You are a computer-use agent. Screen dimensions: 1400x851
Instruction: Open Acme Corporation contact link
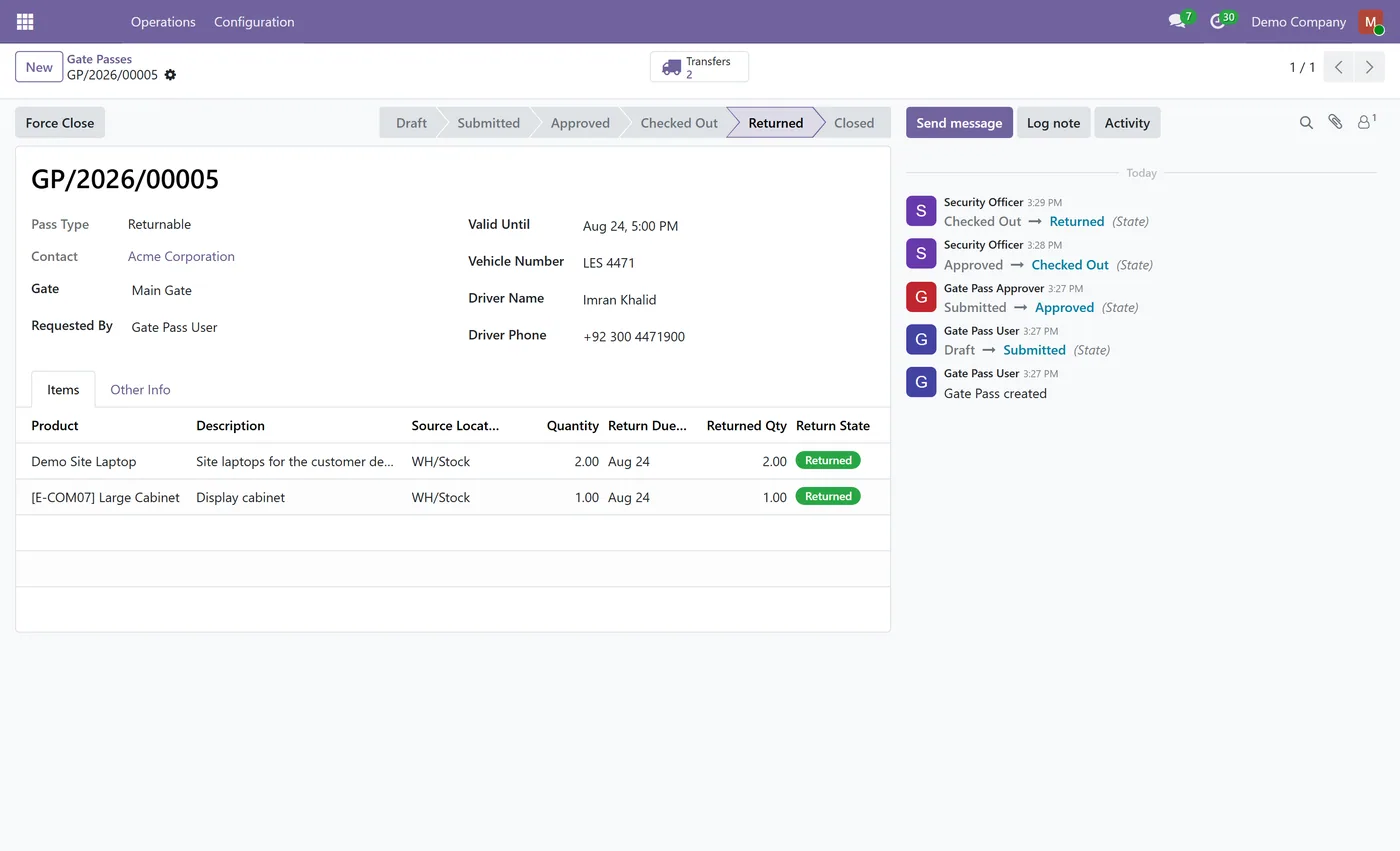click(181, 256)
